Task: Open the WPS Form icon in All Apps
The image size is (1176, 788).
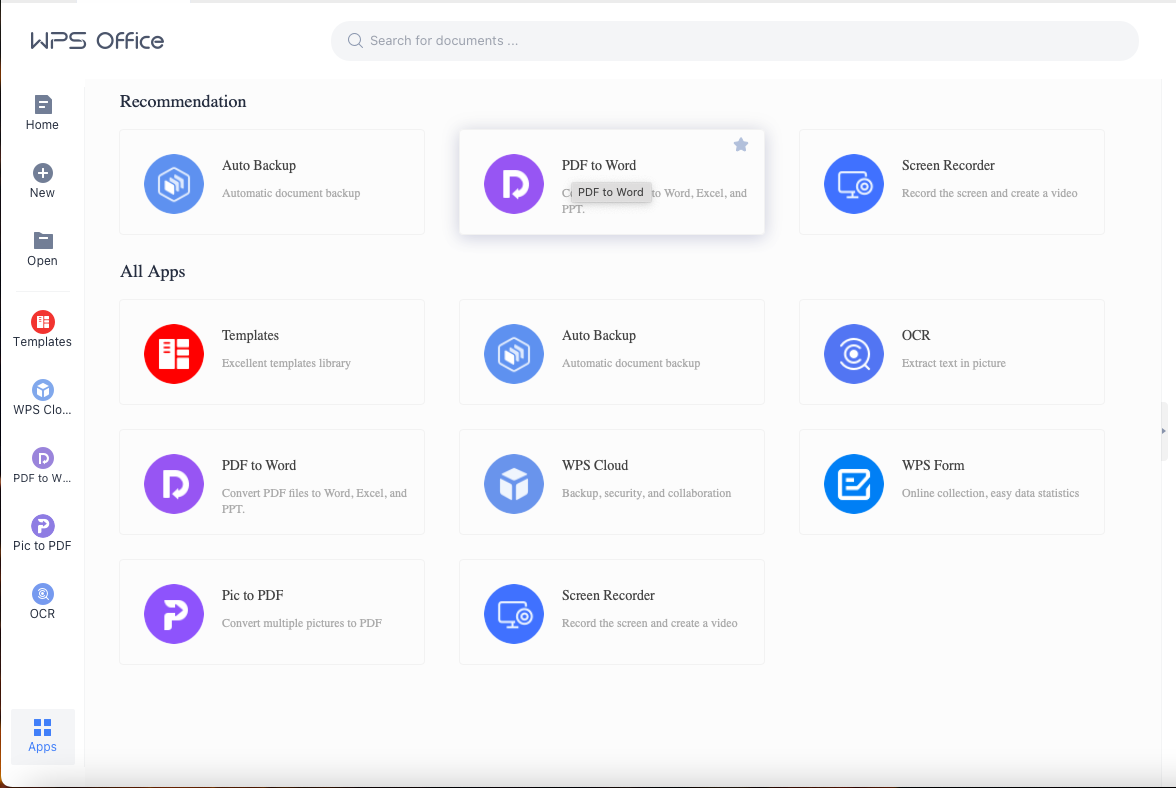Action: pyautogui.click(x=854, y=484)
